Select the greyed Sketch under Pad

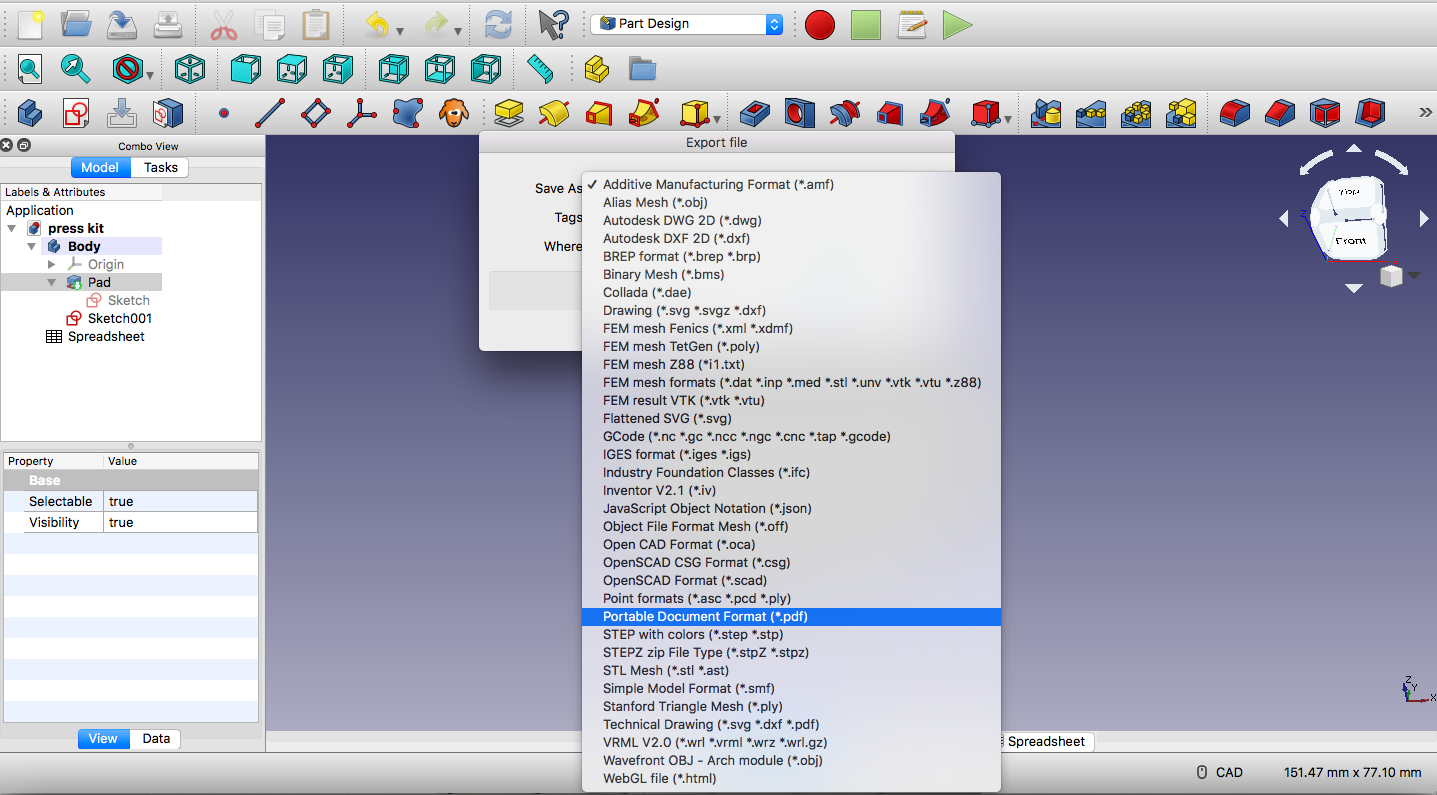128,301
